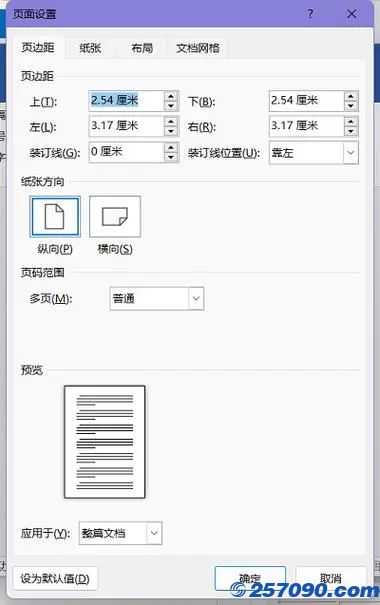The height and width of the screenshot is (605, 380).
Task: Close the 页面设置 dialog
Action: tap(351, 14)
